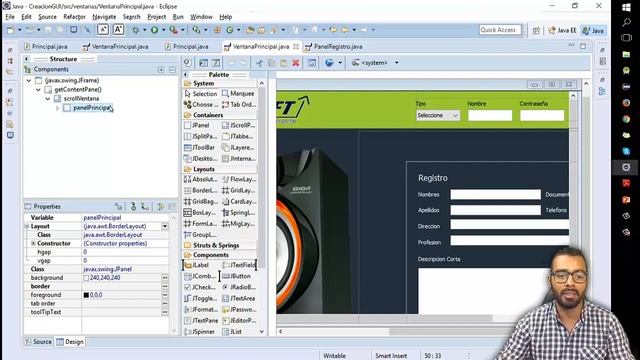This screenshot has height=360, width=640.
Task: Select the JToggleButton palette item
Action: 200,298
